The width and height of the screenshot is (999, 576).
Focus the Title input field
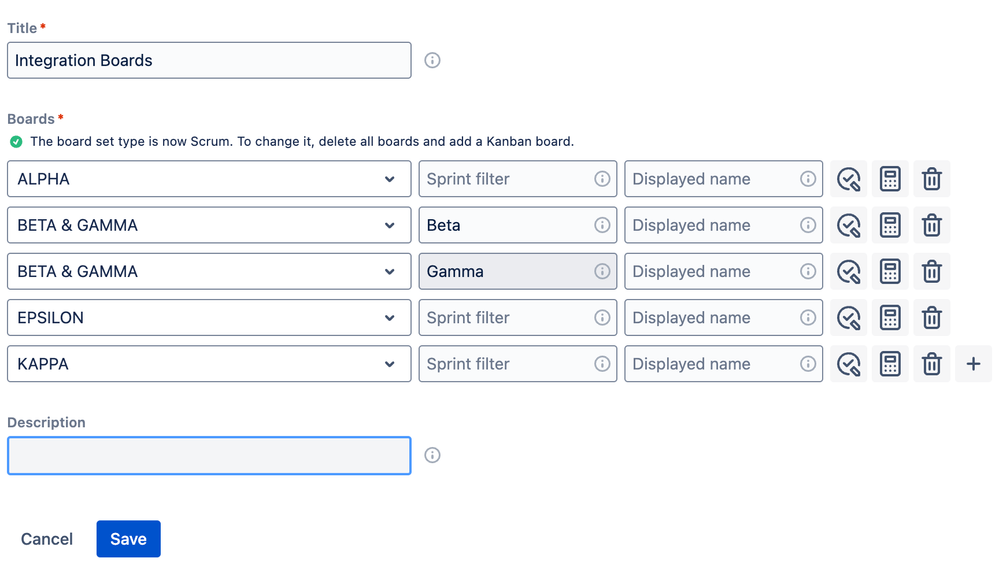[208, 60]
